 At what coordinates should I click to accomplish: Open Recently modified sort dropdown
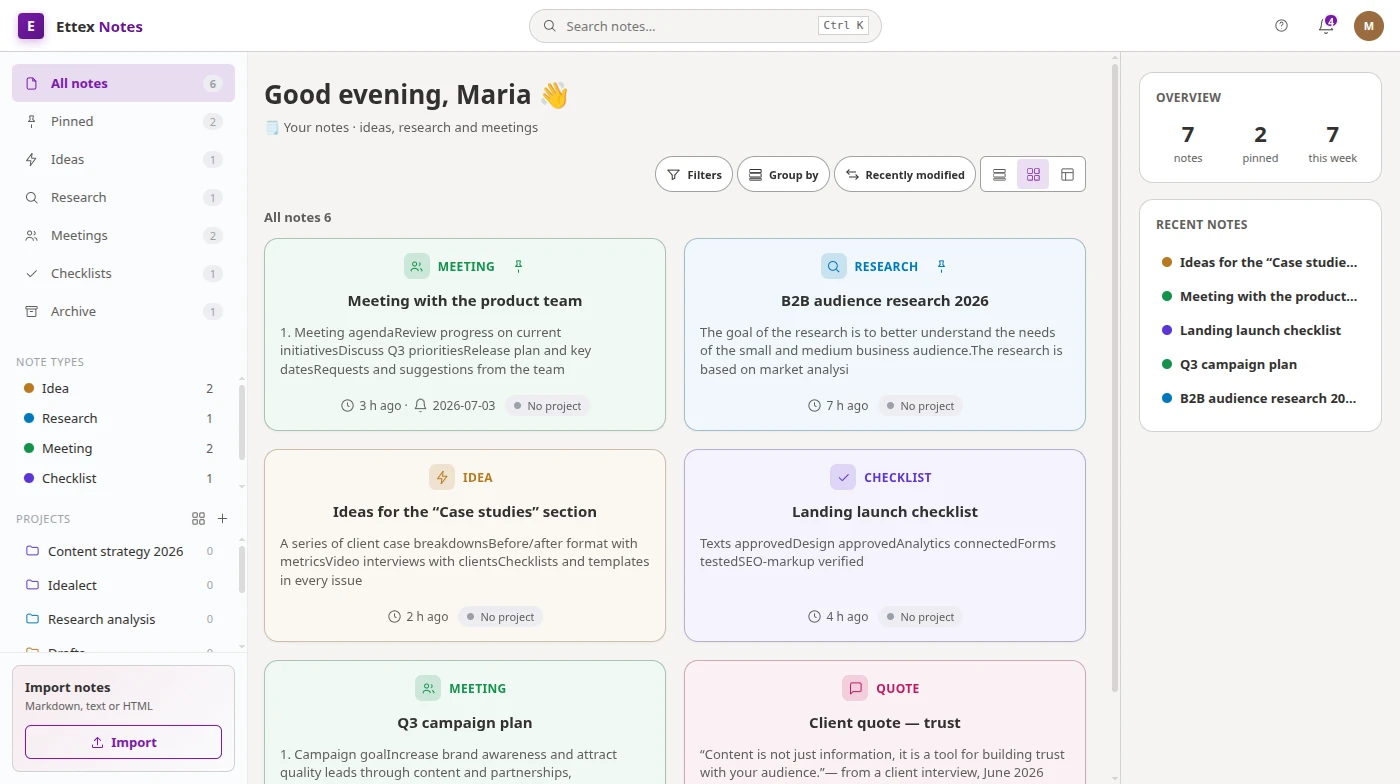click(x=905, y=174)
